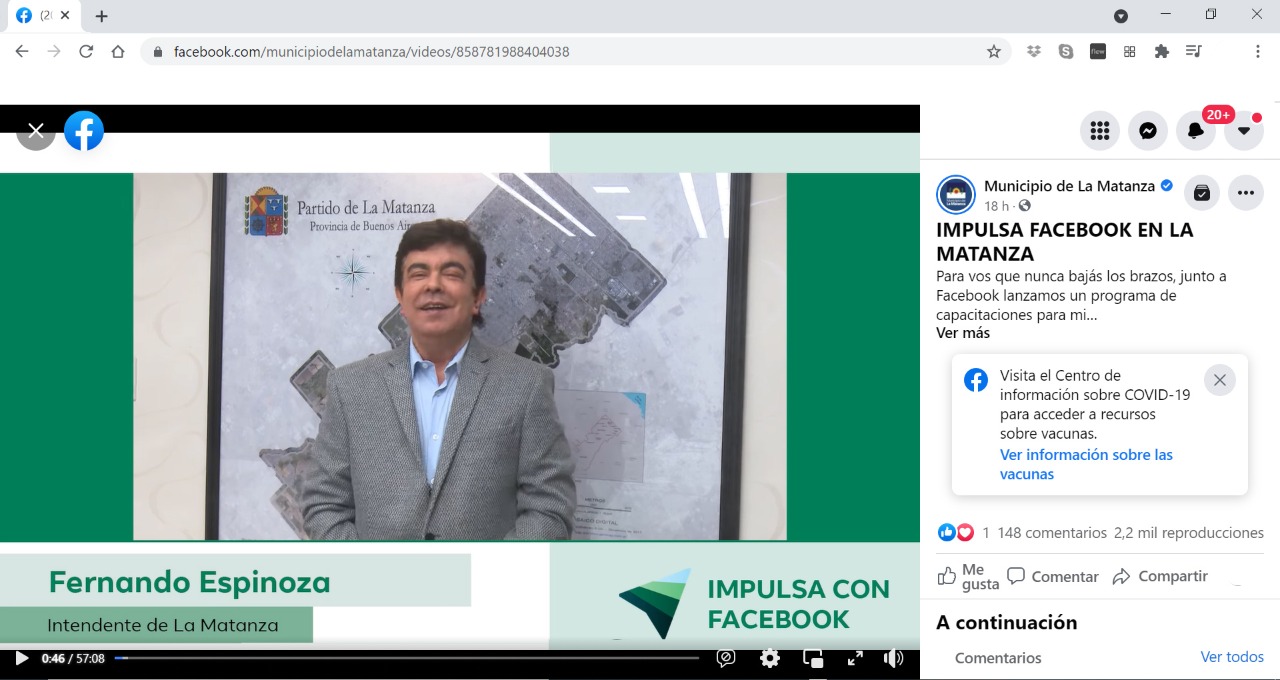Close the Facebook browser tab

click(x=65, y=16)
